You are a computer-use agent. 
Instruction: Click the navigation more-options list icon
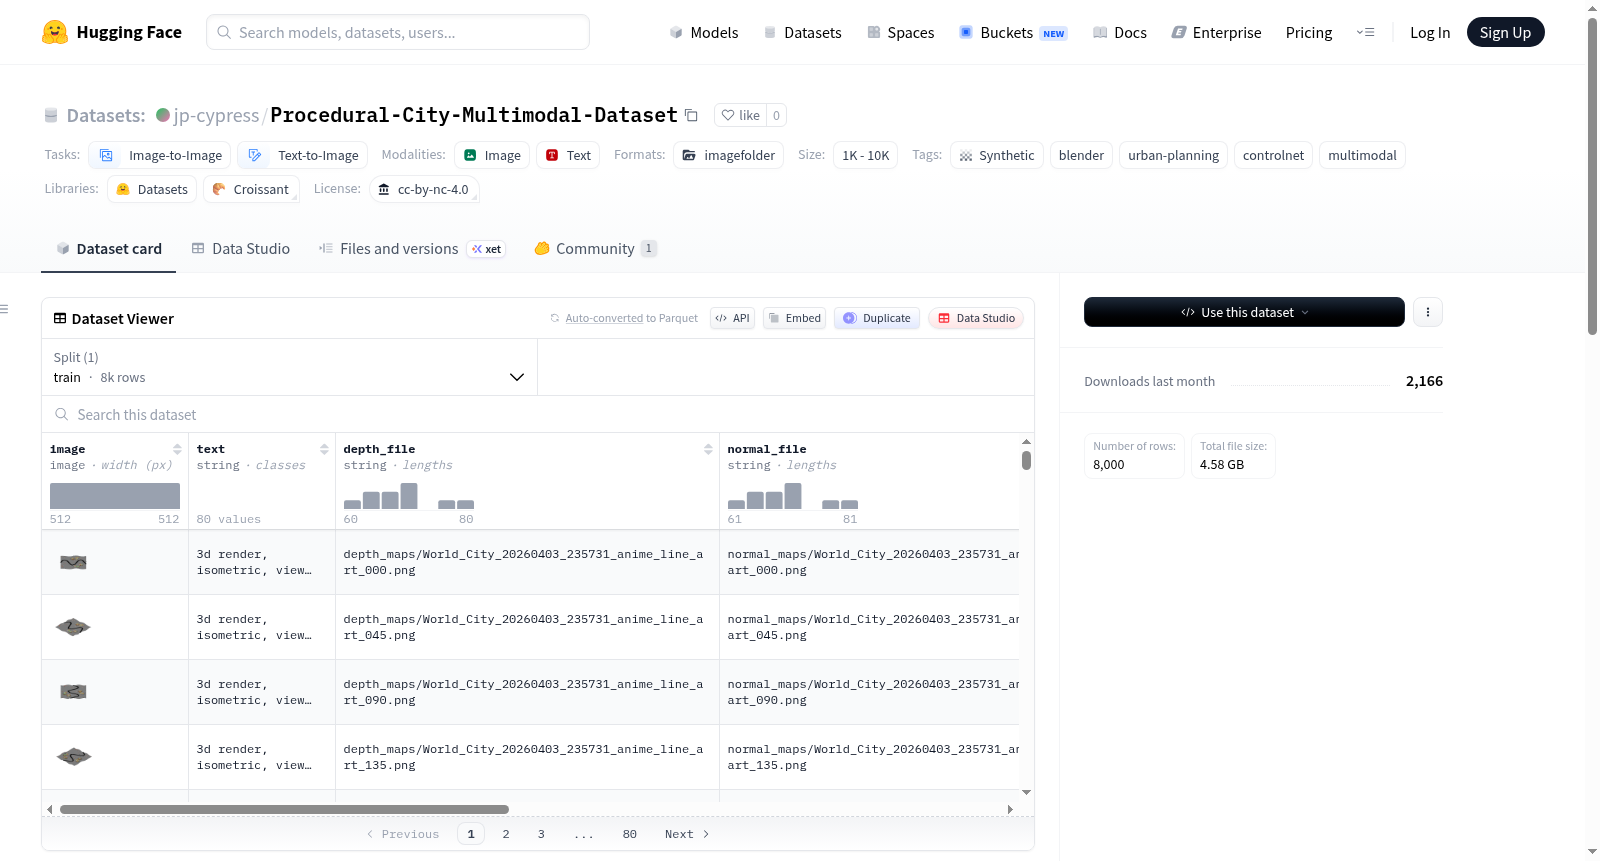pyautogui.click(x=1365, y=32)
